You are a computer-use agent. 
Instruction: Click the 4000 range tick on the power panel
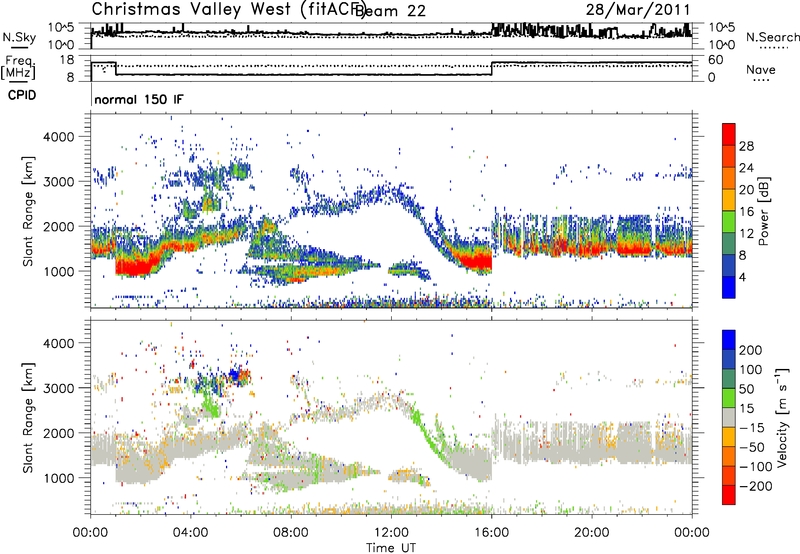(58, 137)
